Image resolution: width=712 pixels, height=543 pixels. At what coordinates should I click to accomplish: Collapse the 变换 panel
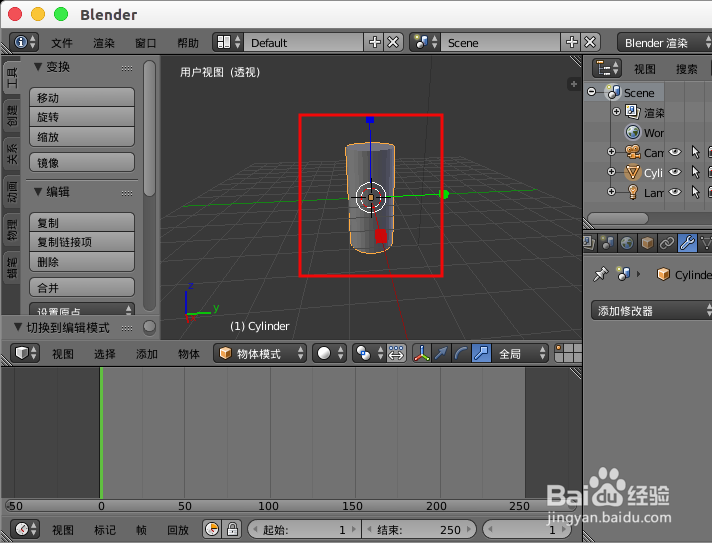[38, 67]
